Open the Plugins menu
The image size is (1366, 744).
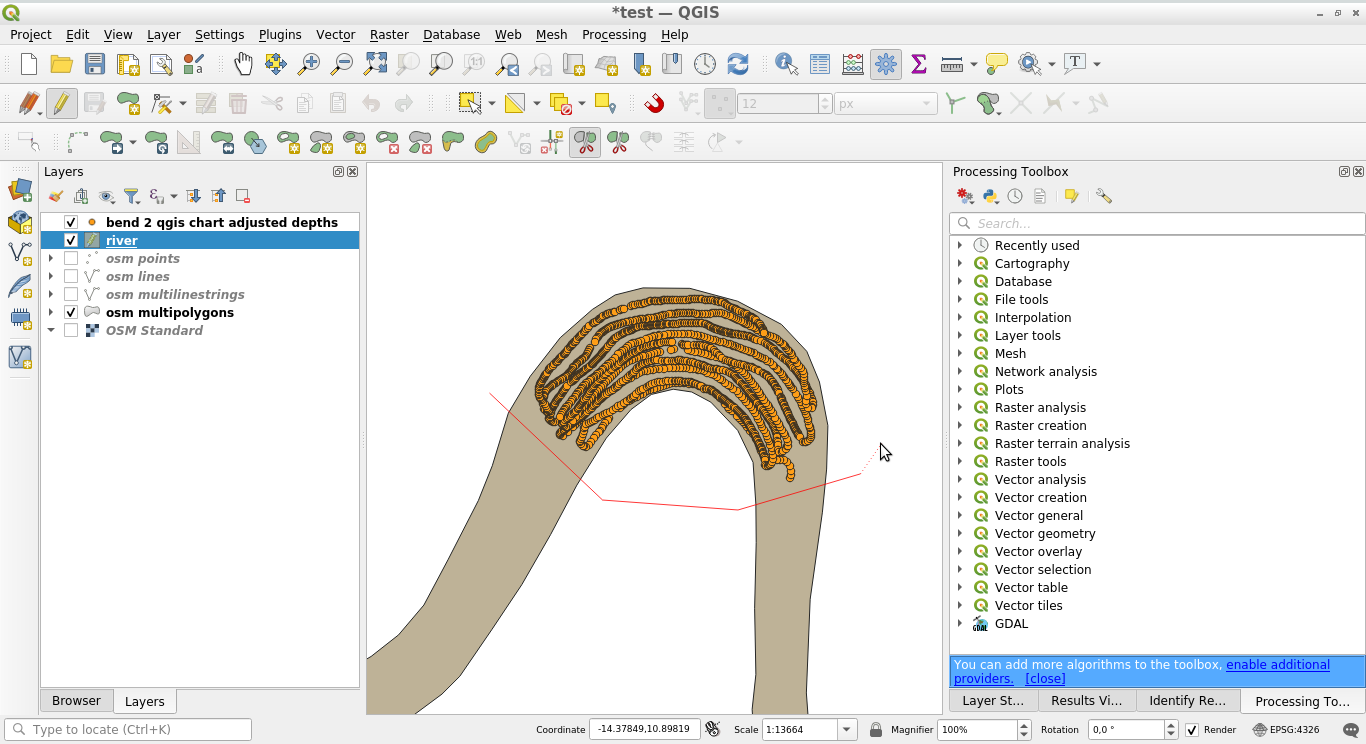pos(280,34)
